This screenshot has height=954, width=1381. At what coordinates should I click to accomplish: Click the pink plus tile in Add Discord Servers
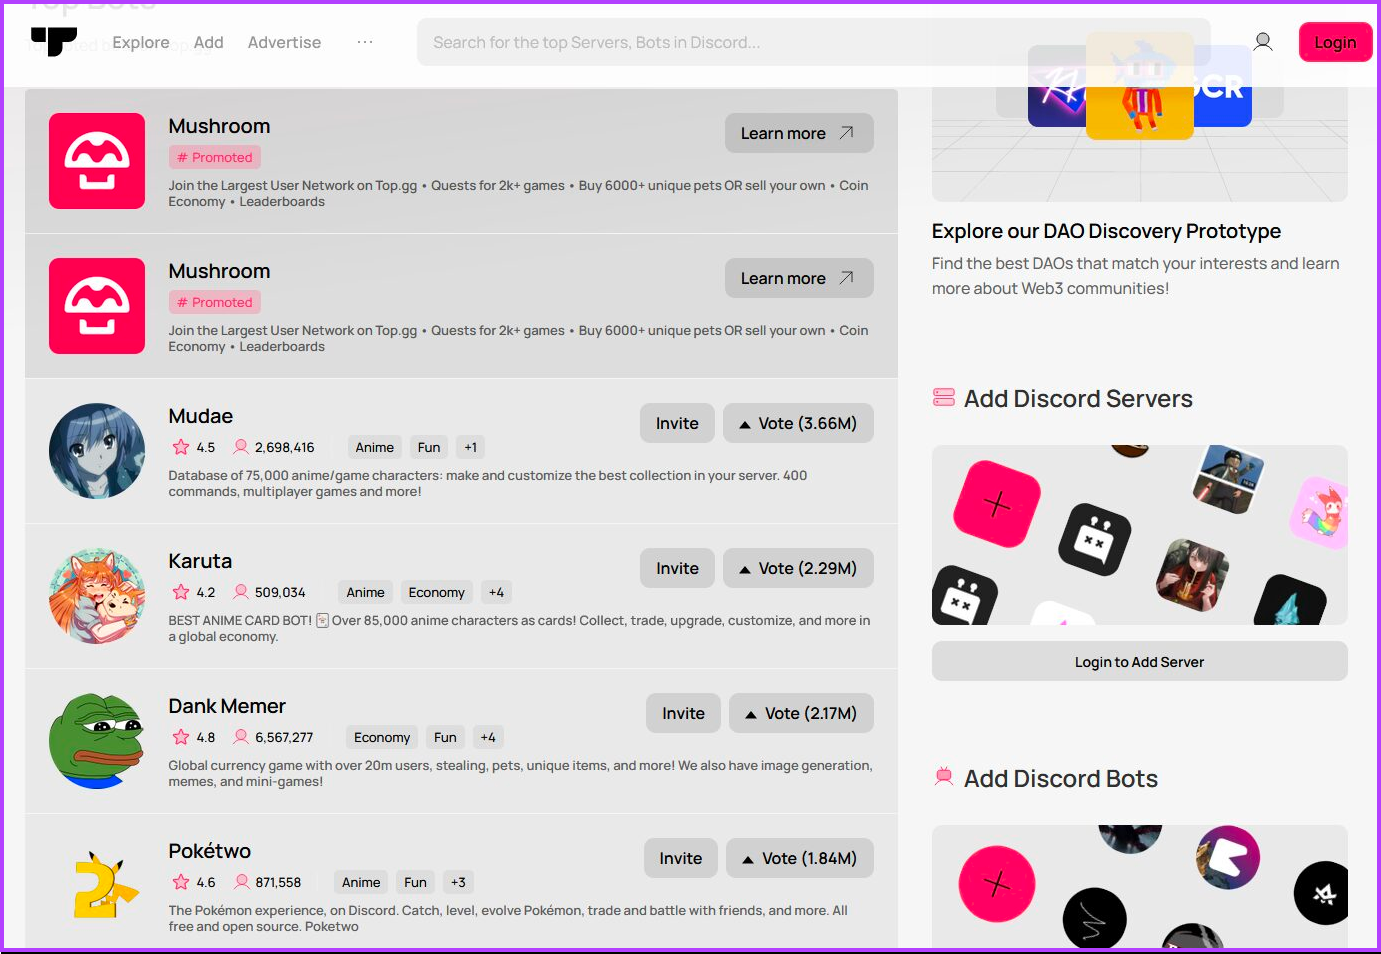(x=997, y=504)
